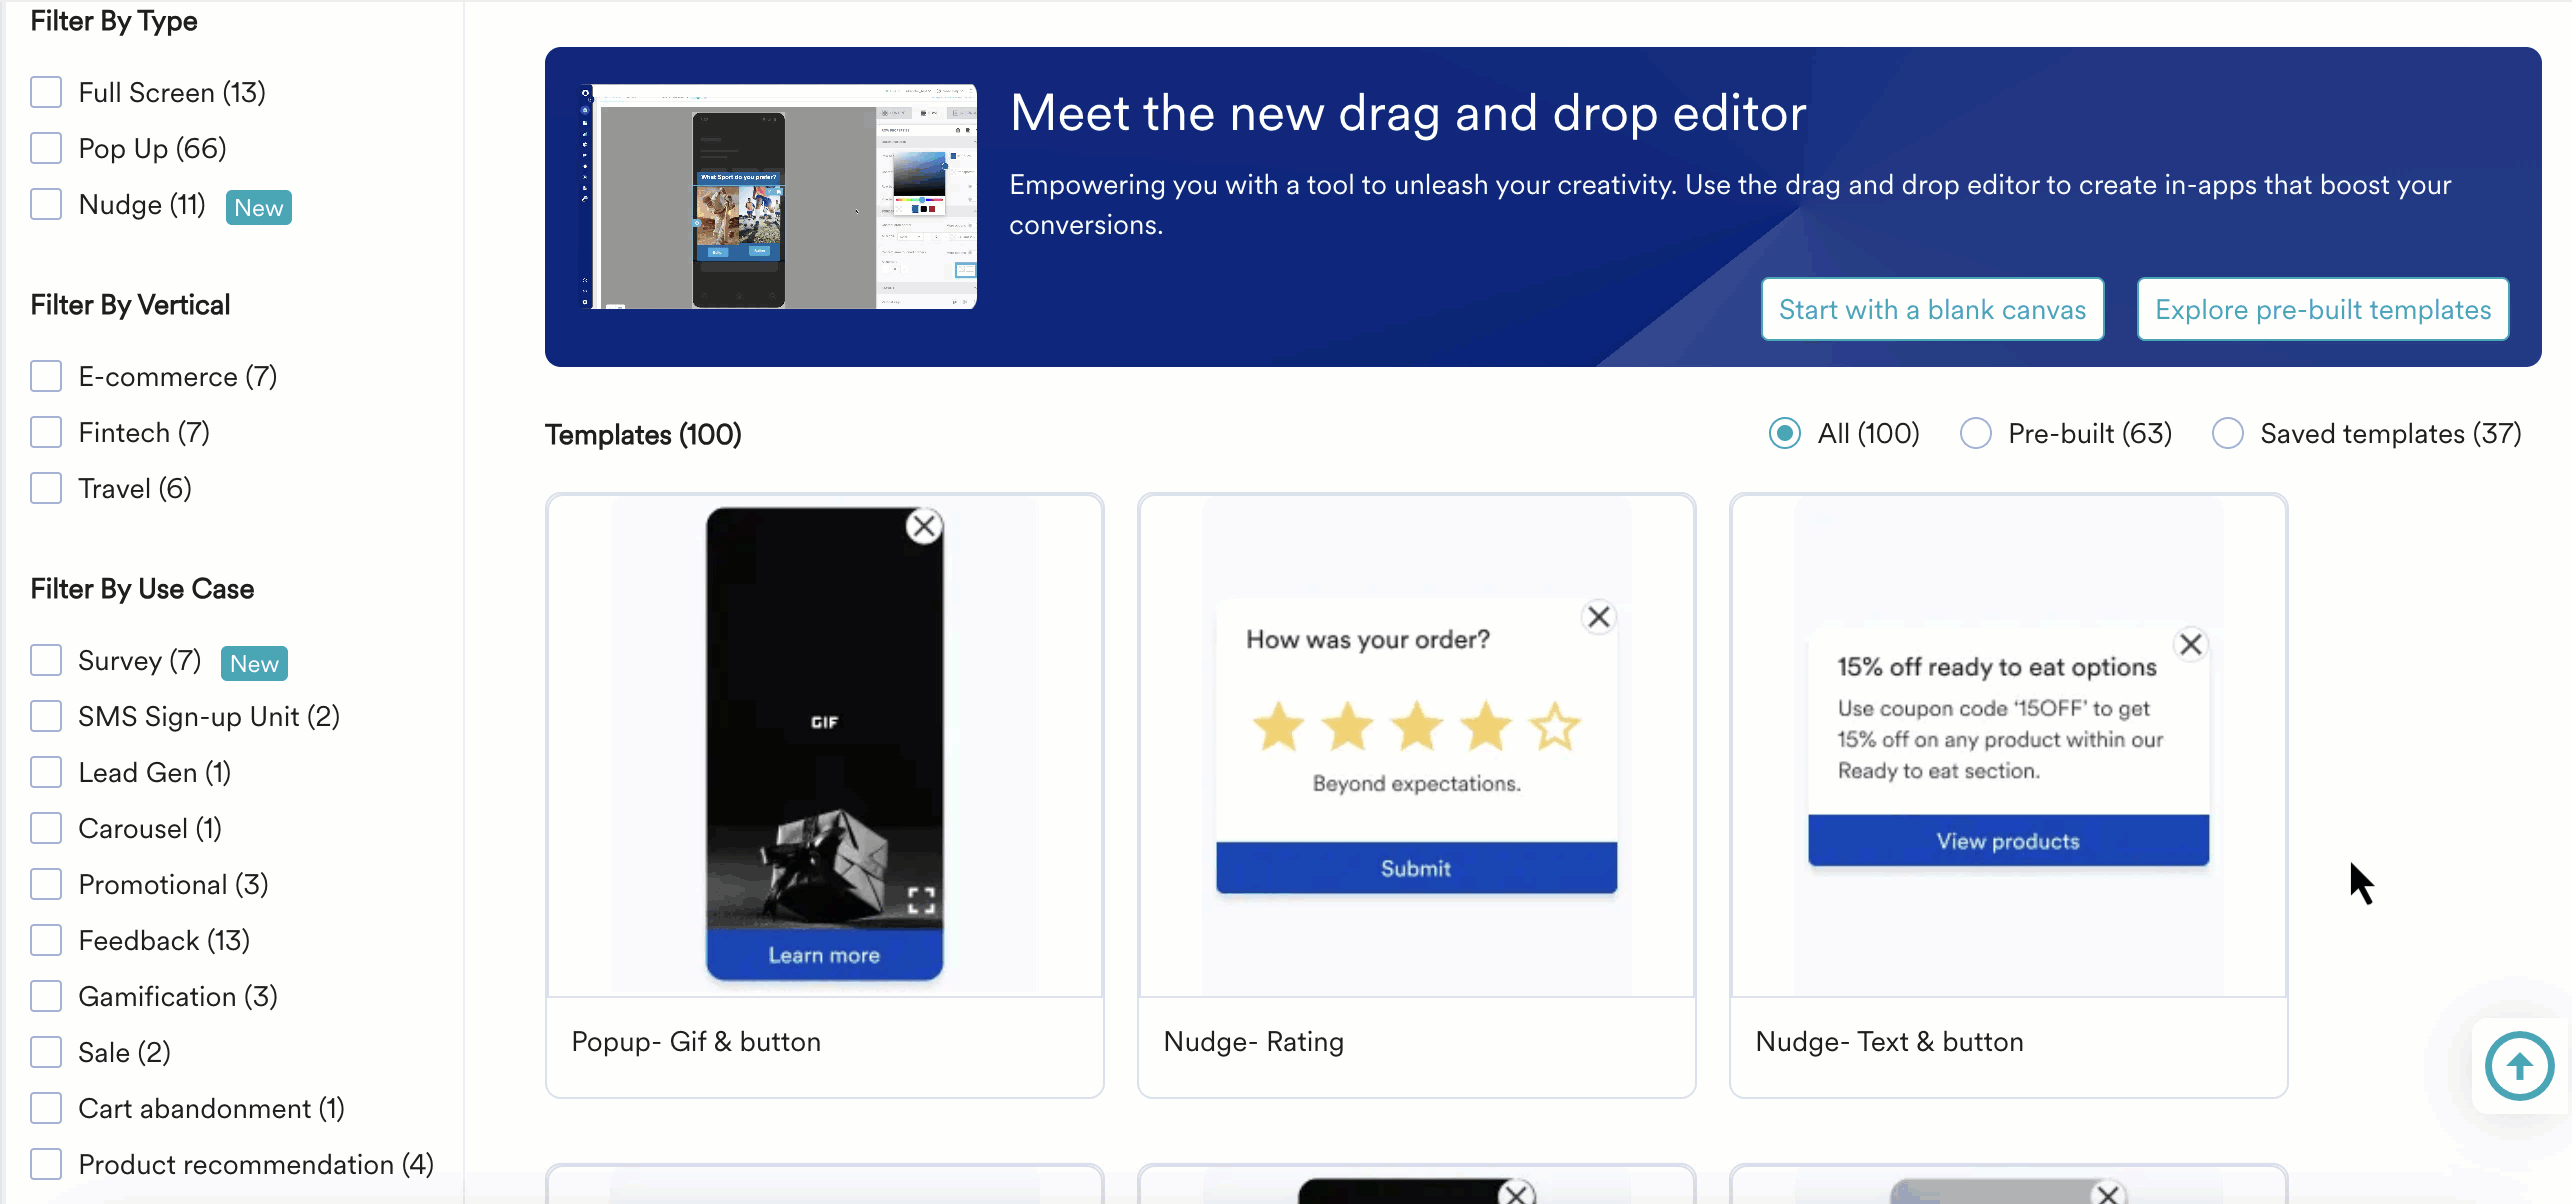Click the scroll-to-top arrow icon
This screenshot has width=2572, height=1204.
click(2519, 1066)
